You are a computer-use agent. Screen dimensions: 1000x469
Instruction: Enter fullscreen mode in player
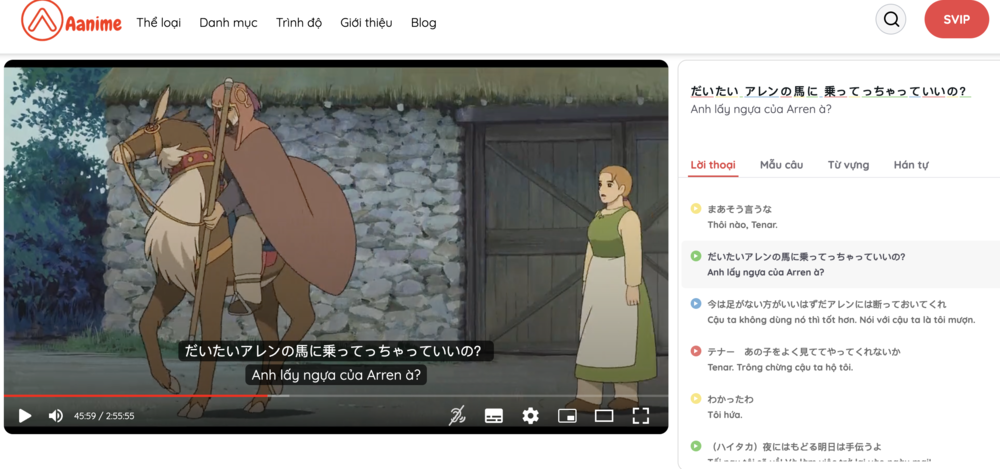[641, 416]
